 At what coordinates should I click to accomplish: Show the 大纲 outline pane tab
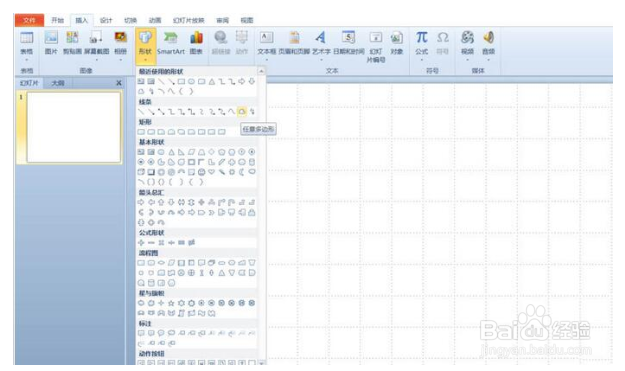tap(58, 83)
